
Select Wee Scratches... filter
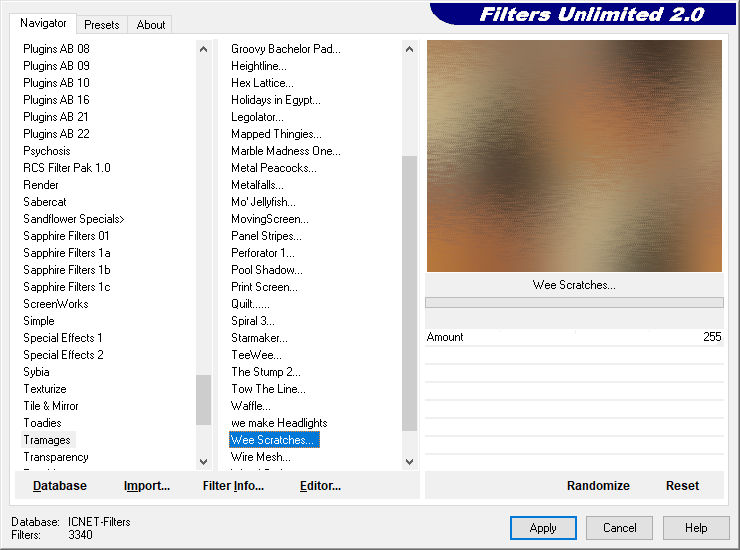[274, 440]
